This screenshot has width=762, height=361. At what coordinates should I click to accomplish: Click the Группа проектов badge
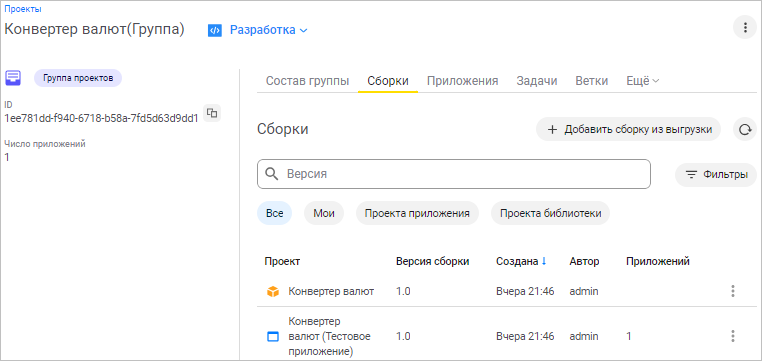[78, 78]
